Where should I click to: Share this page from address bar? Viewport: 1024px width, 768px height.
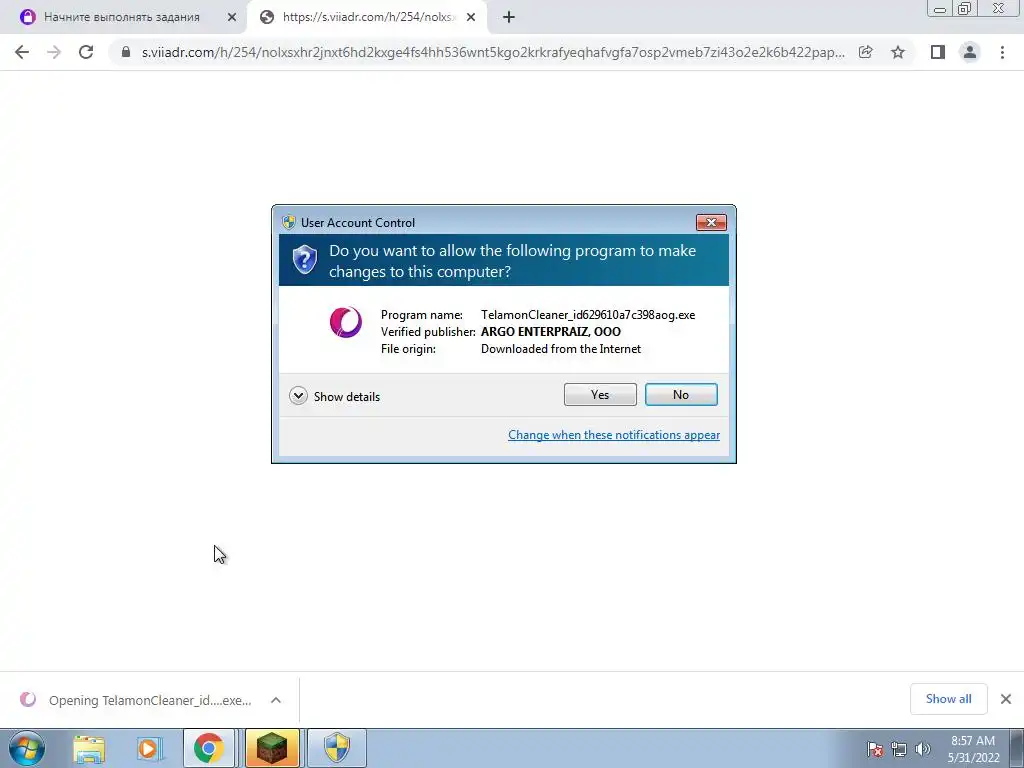(866, 52)
